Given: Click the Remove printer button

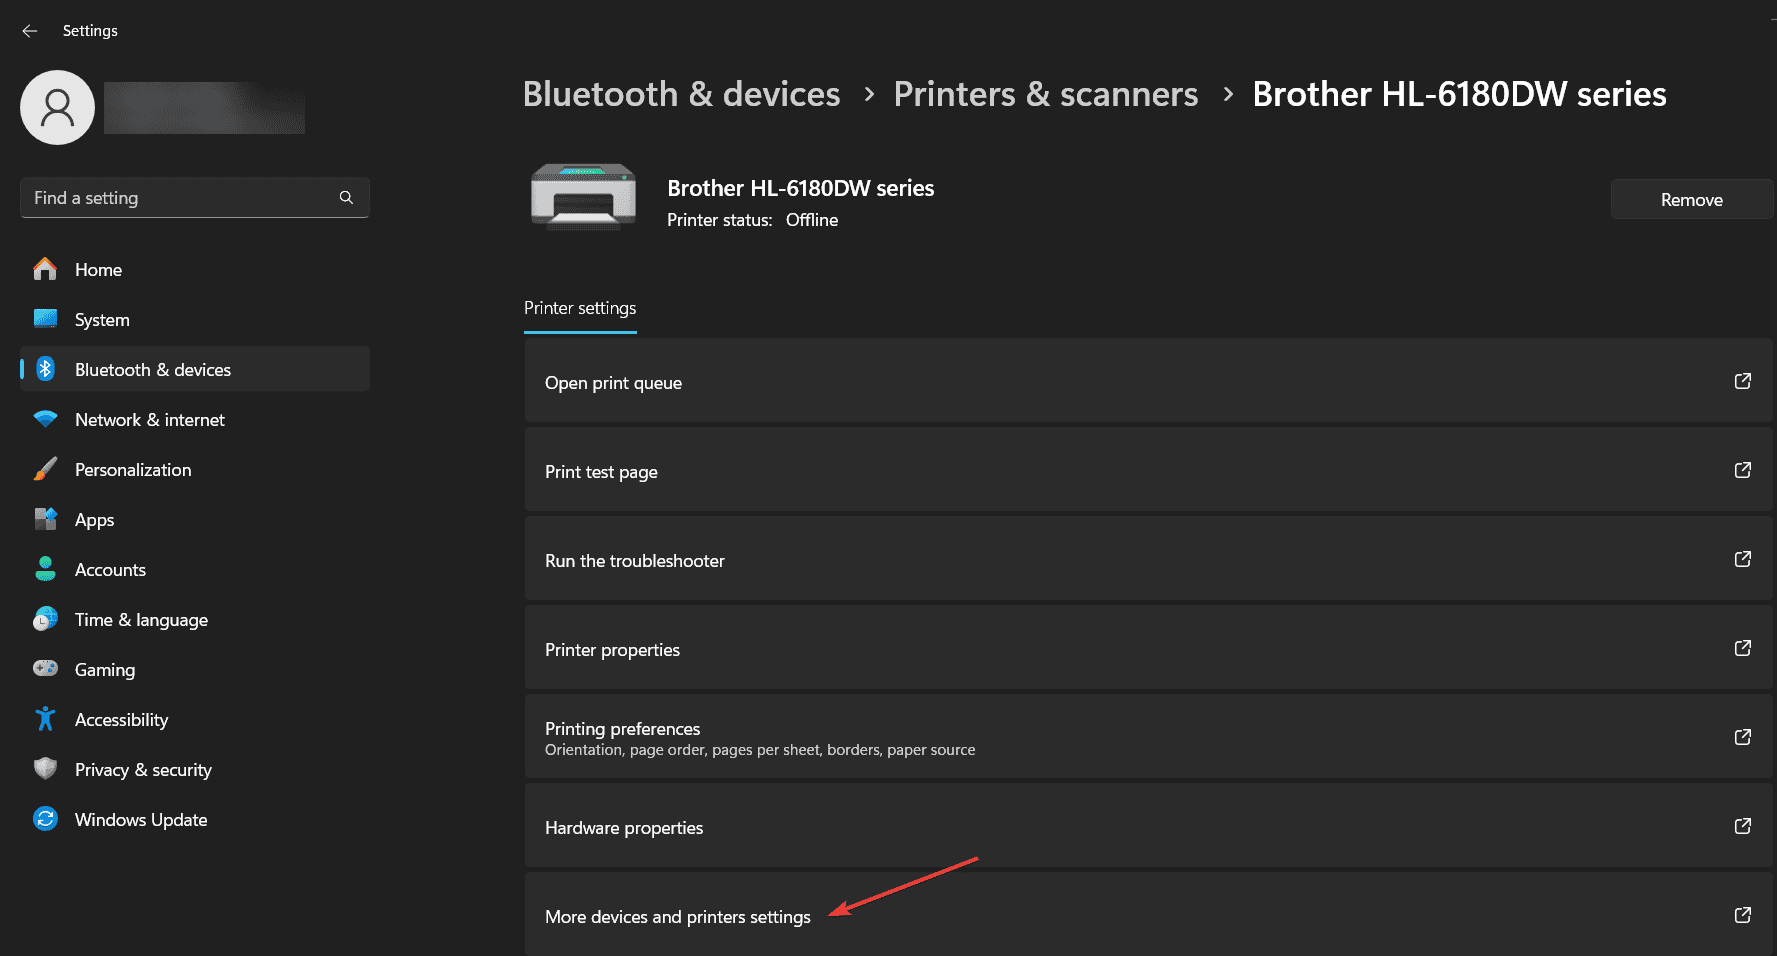Looking at the screenshot, I should click(1691, 200).
